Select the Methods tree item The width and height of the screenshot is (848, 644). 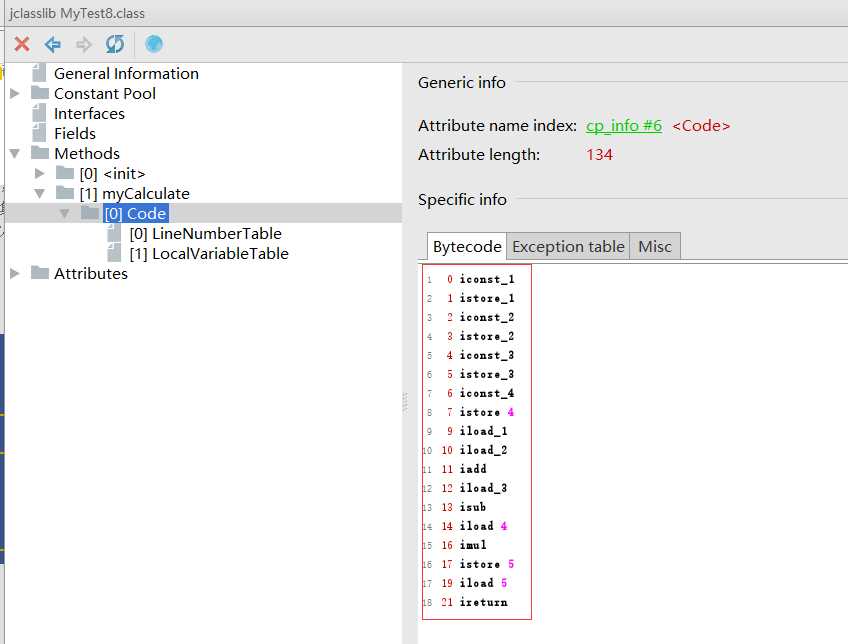click(87, 154)
